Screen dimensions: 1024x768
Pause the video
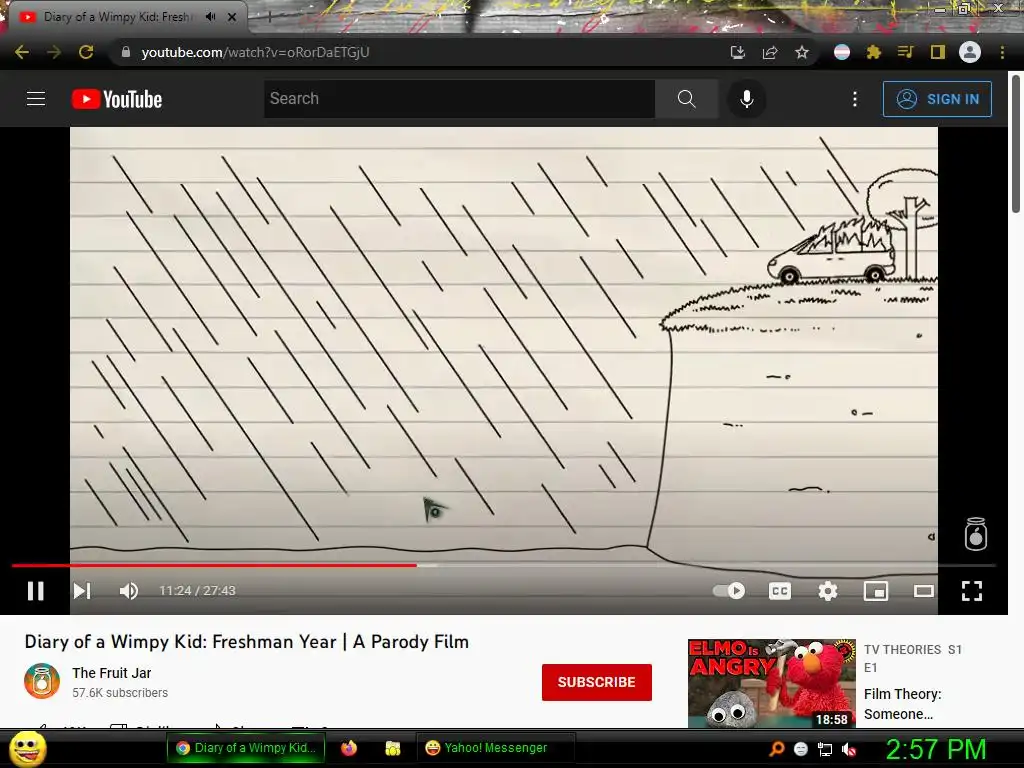tap(36, 591)
